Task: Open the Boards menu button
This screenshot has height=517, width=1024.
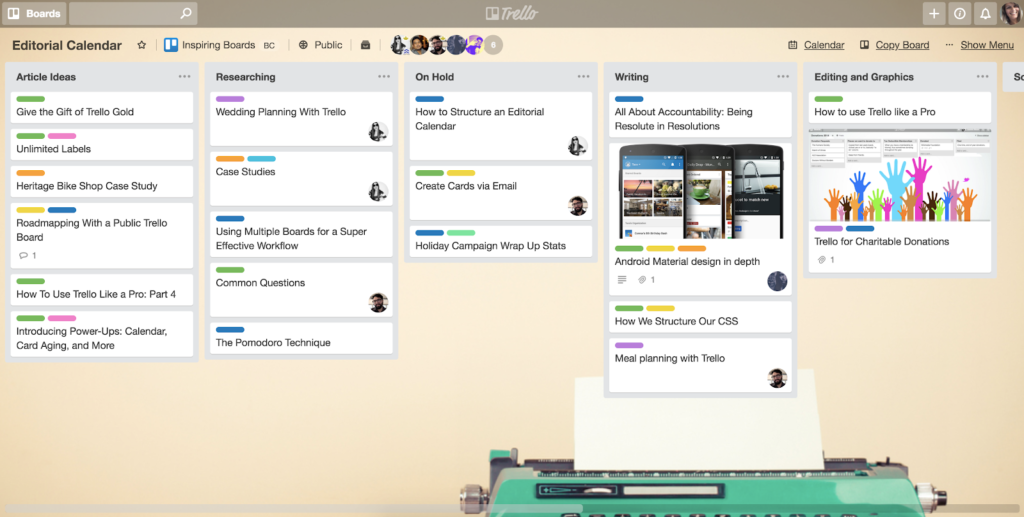Action: tap(34, 13)
